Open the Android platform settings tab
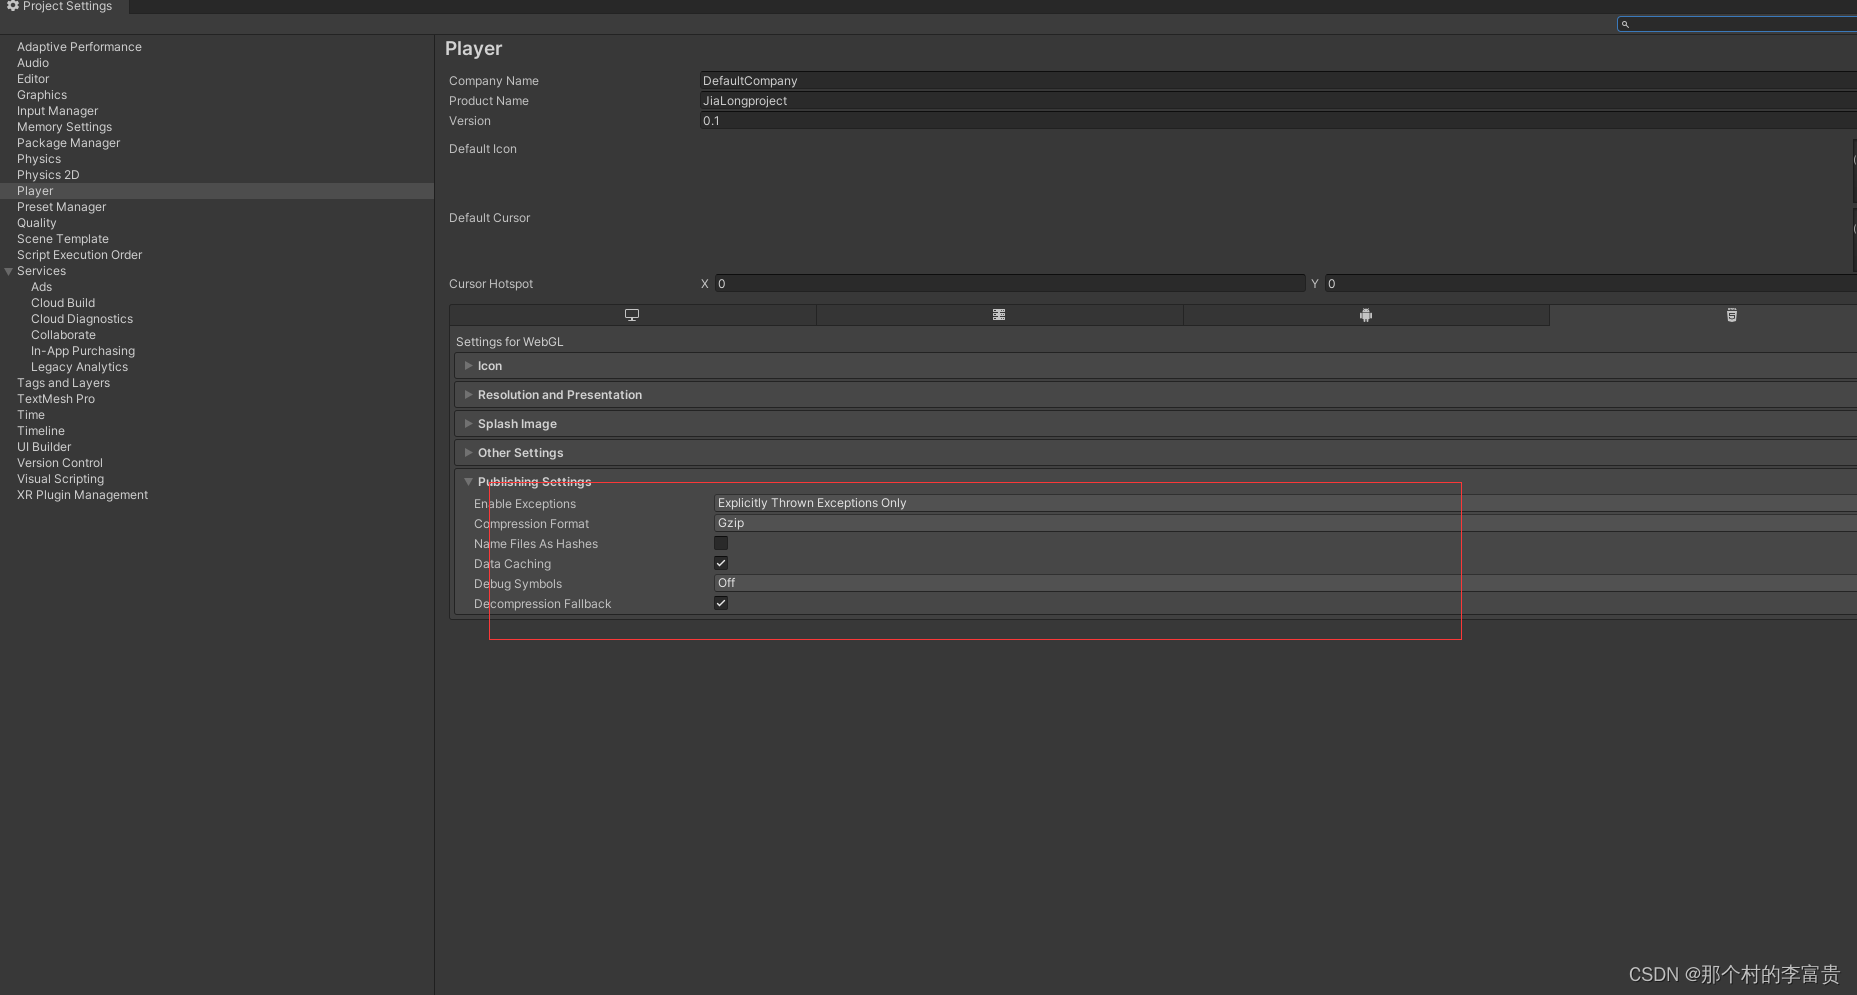This screenshot has width=1857, height=995. 1366,314
